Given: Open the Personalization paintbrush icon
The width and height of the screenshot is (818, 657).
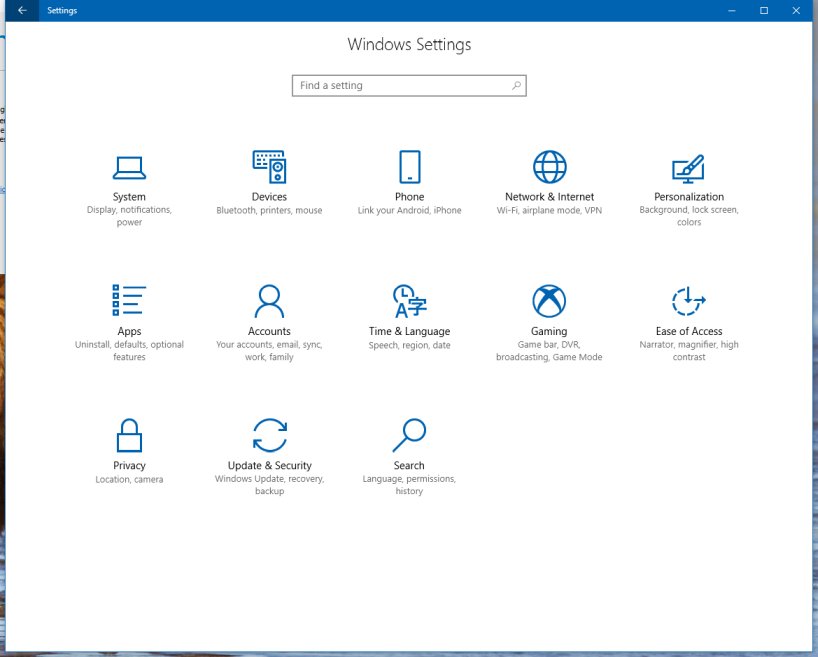Looking at the screenshot, I should [x=688, y=169].
